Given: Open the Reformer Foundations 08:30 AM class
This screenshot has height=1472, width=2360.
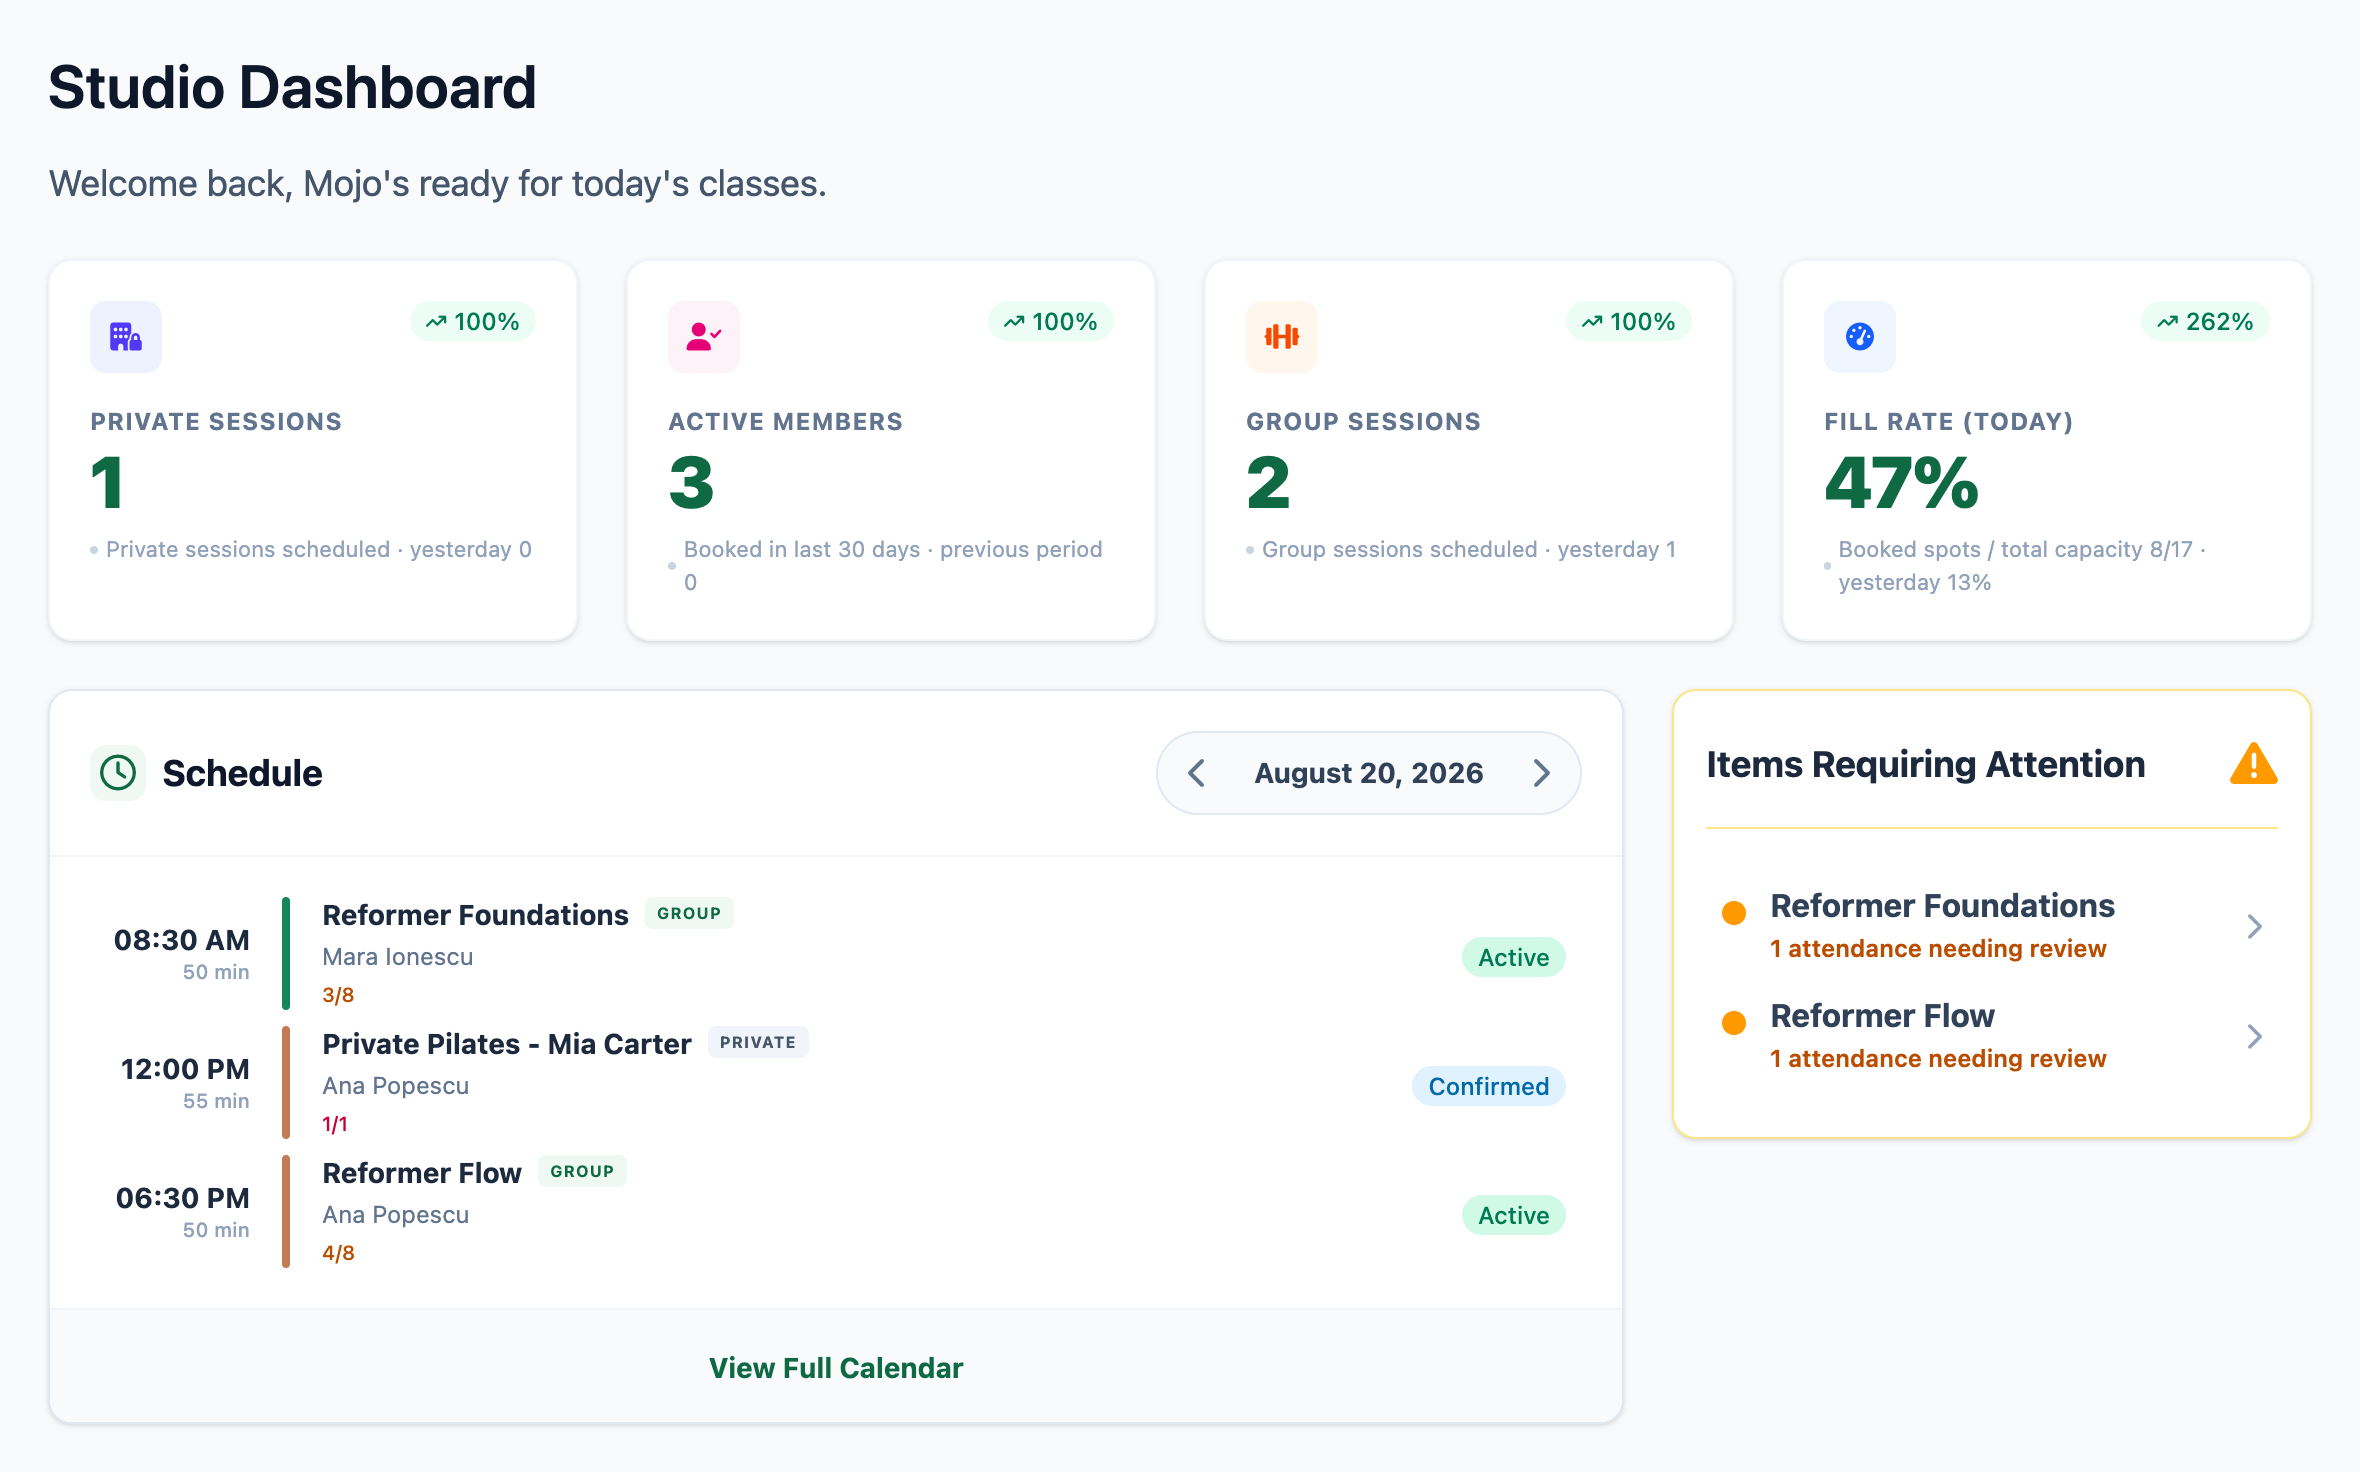Looking at the screenshot, I should 836,954.
